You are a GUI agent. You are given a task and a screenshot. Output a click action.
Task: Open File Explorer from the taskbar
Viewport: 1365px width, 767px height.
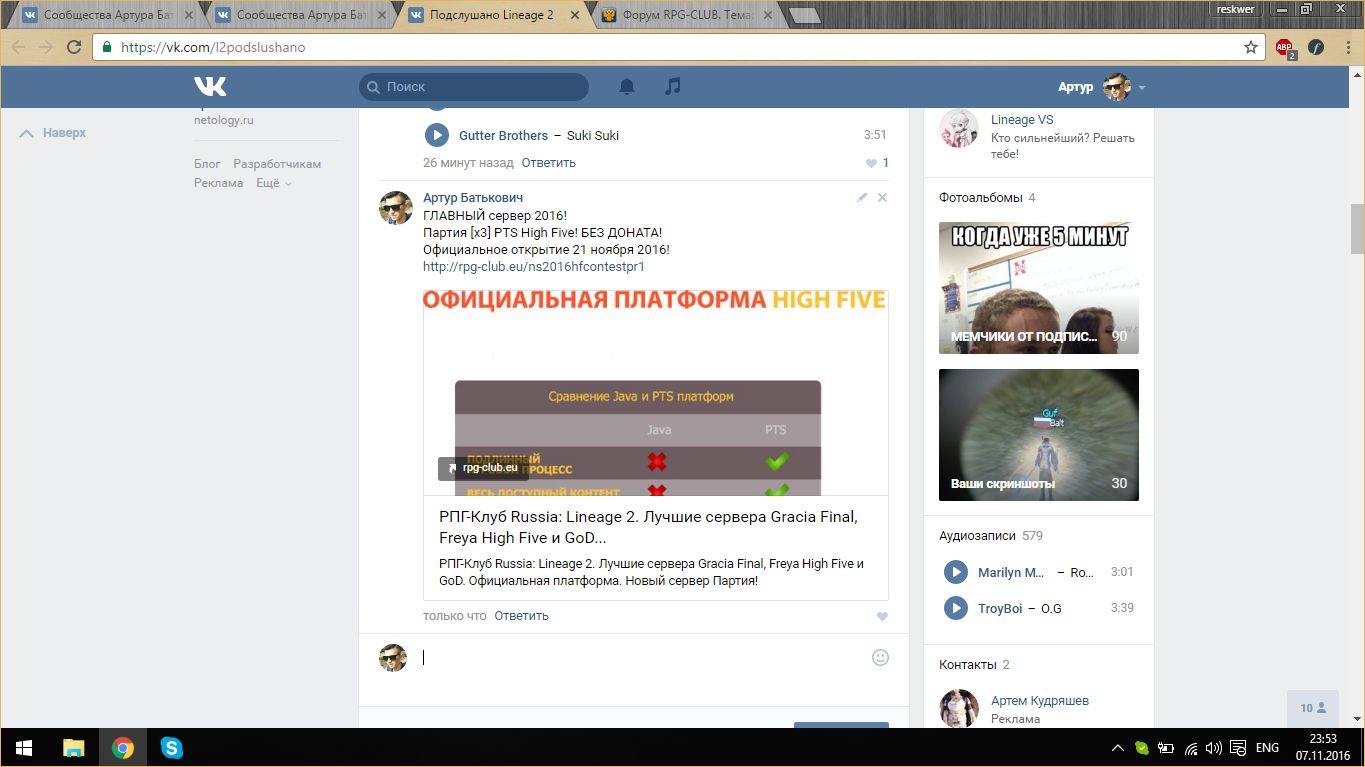(x=74, y=747)
